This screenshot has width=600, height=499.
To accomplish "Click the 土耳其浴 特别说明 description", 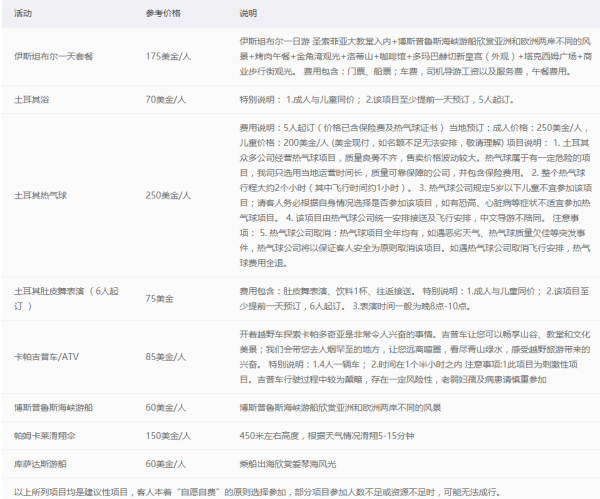I will click(377, 100).
